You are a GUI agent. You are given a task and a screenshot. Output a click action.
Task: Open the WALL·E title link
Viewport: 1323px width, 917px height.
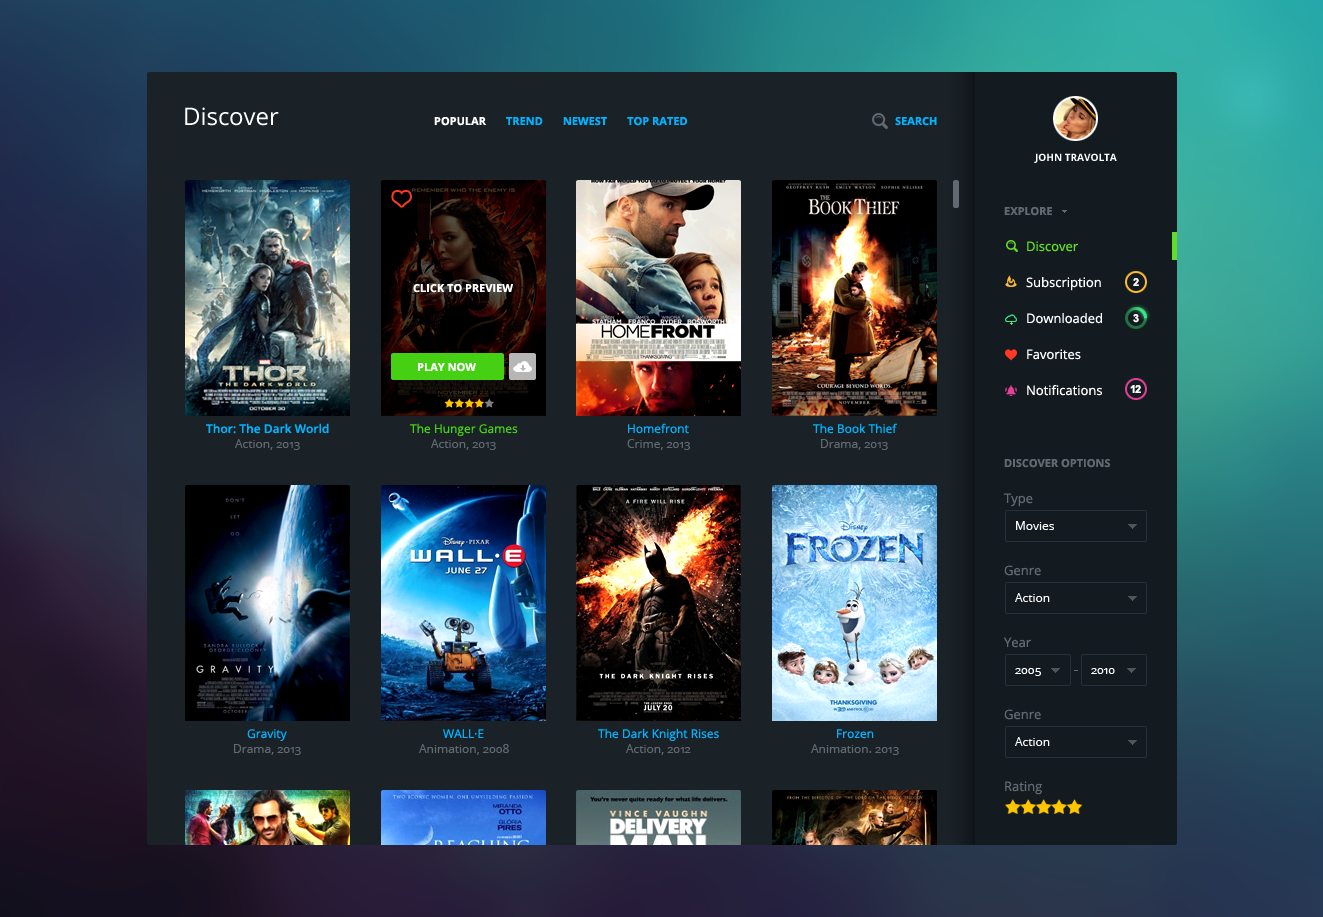tap(463, 733)
